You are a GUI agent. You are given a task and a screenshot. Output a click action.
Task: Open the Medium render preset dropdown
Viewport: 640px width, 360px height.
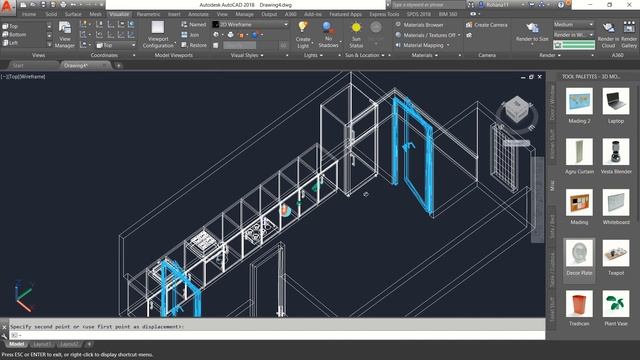573,24
